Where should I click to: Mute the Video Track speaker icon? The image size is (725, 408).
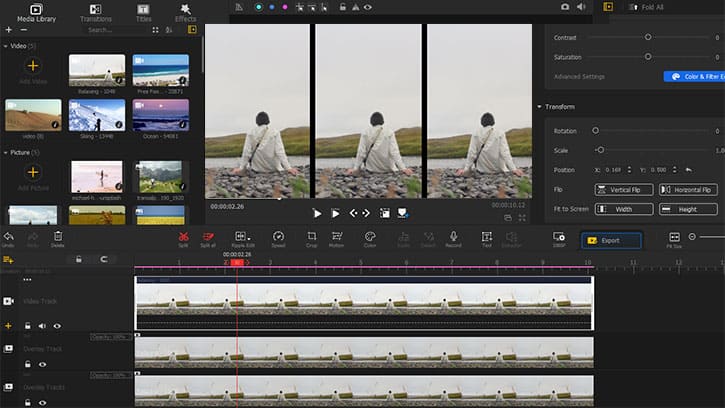tap(42, 325)
